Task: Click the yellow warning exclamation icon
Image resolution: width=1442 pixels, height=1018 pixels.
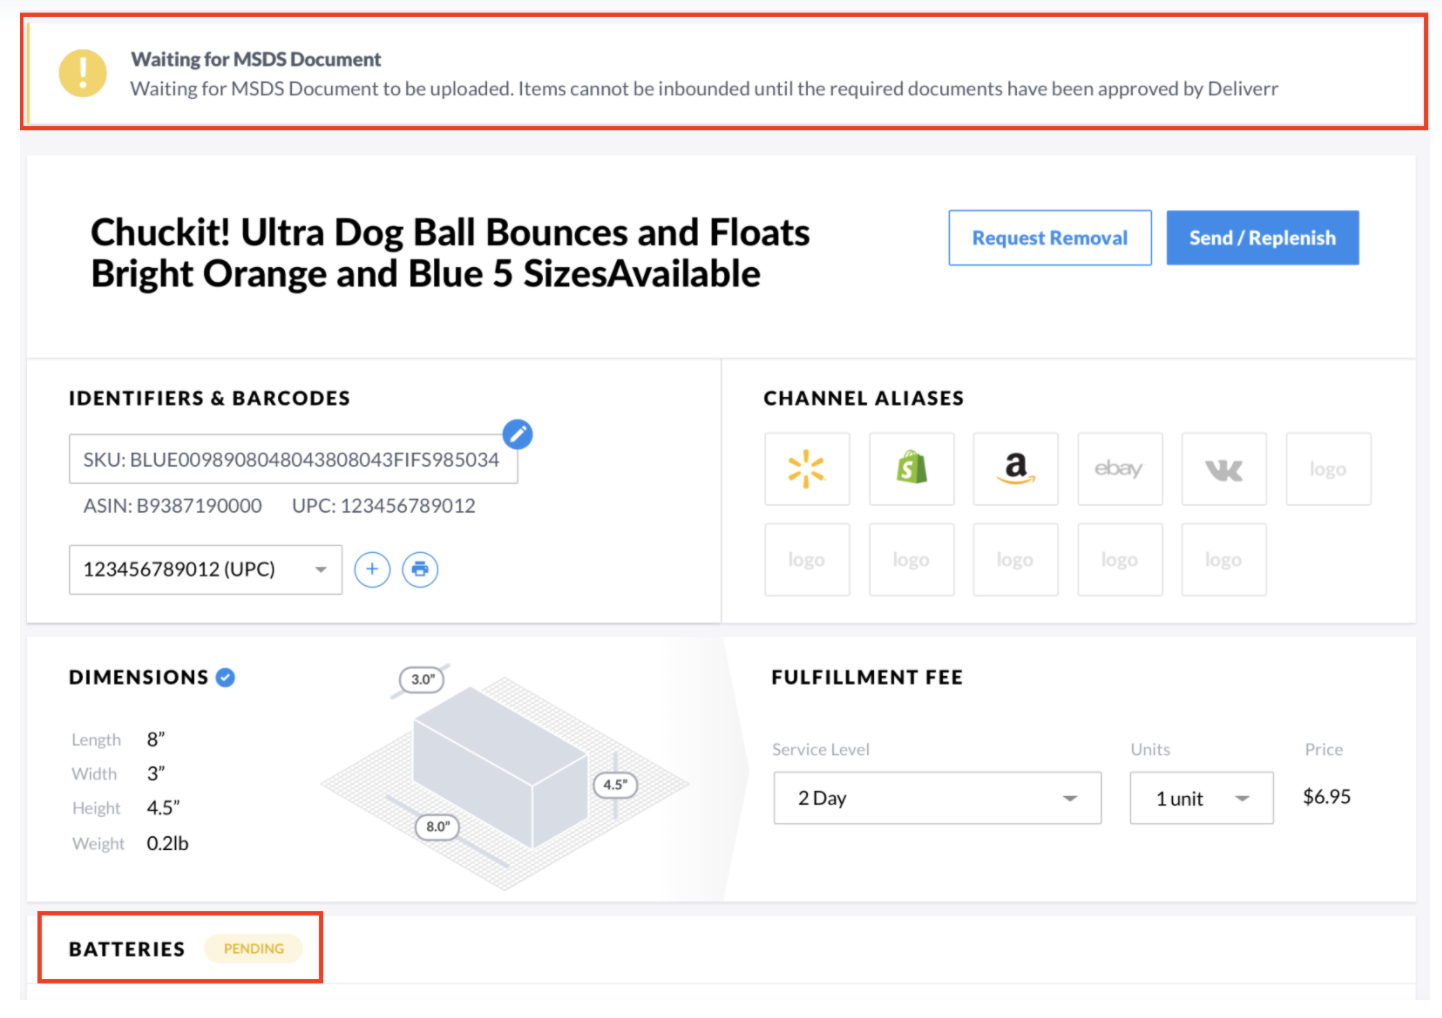Action: click(83, 73)
